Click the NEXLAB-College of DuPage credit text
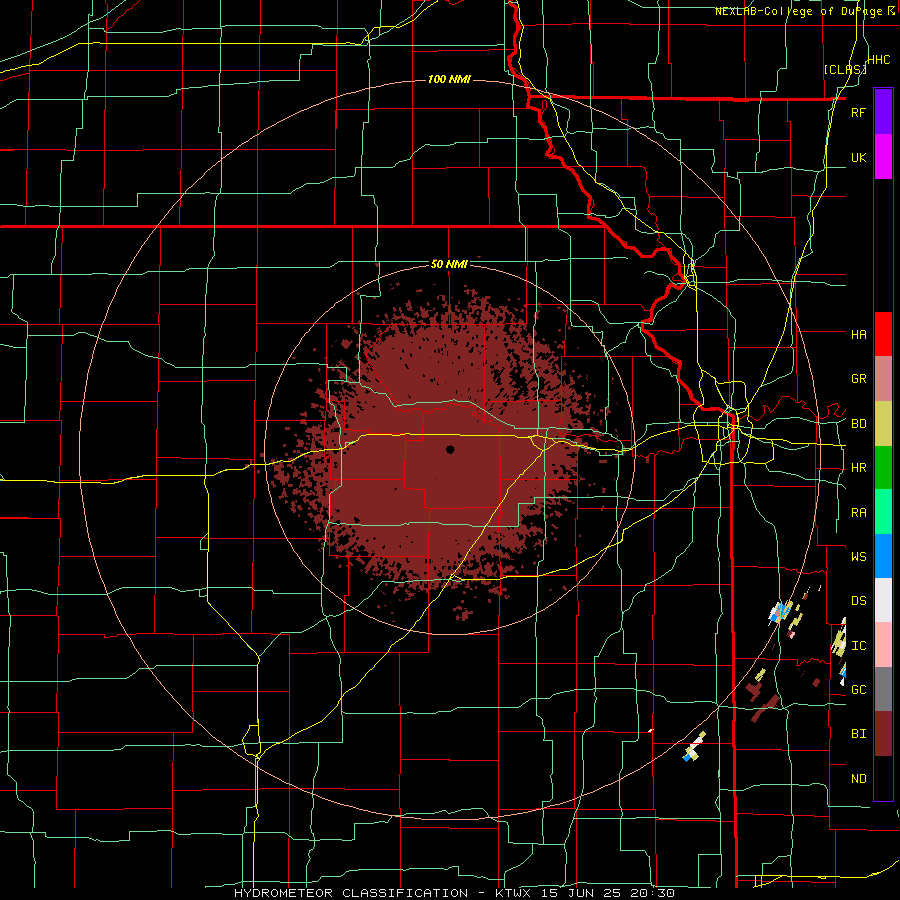900x900 pixels. 801,11
